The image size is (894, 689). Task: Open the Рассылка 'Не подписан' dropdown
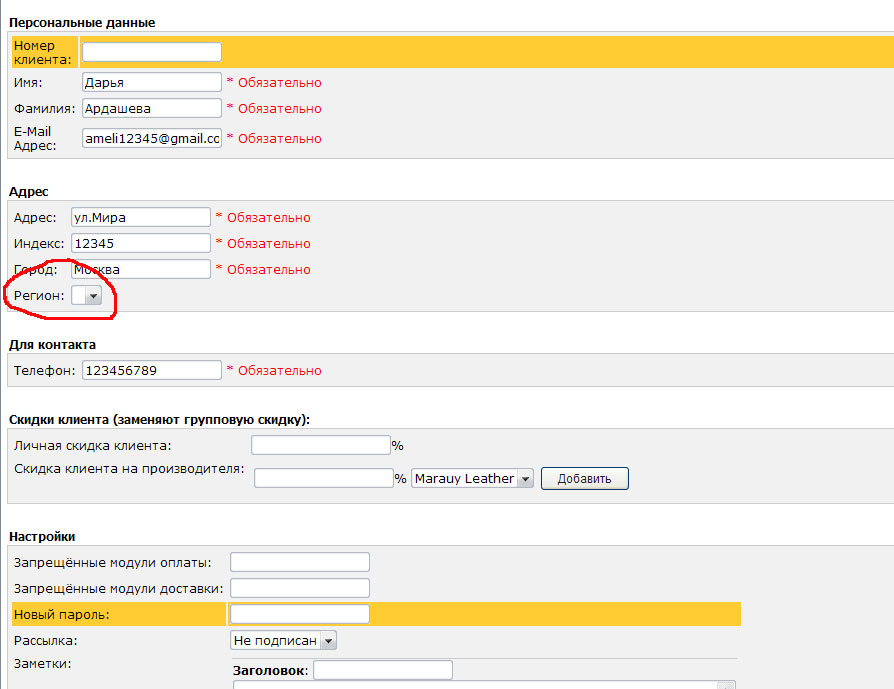(x=283, y=640)
